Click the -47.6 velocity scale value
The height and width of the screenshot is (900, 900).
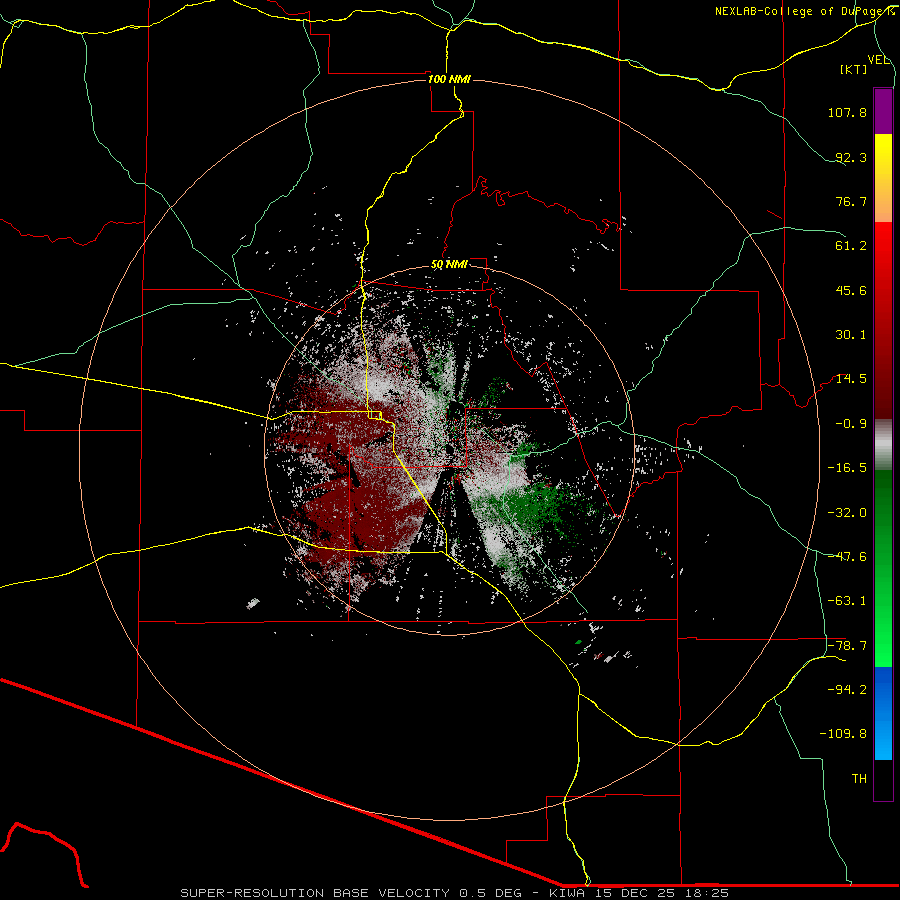pyautogui.click(x=847, y=557)
